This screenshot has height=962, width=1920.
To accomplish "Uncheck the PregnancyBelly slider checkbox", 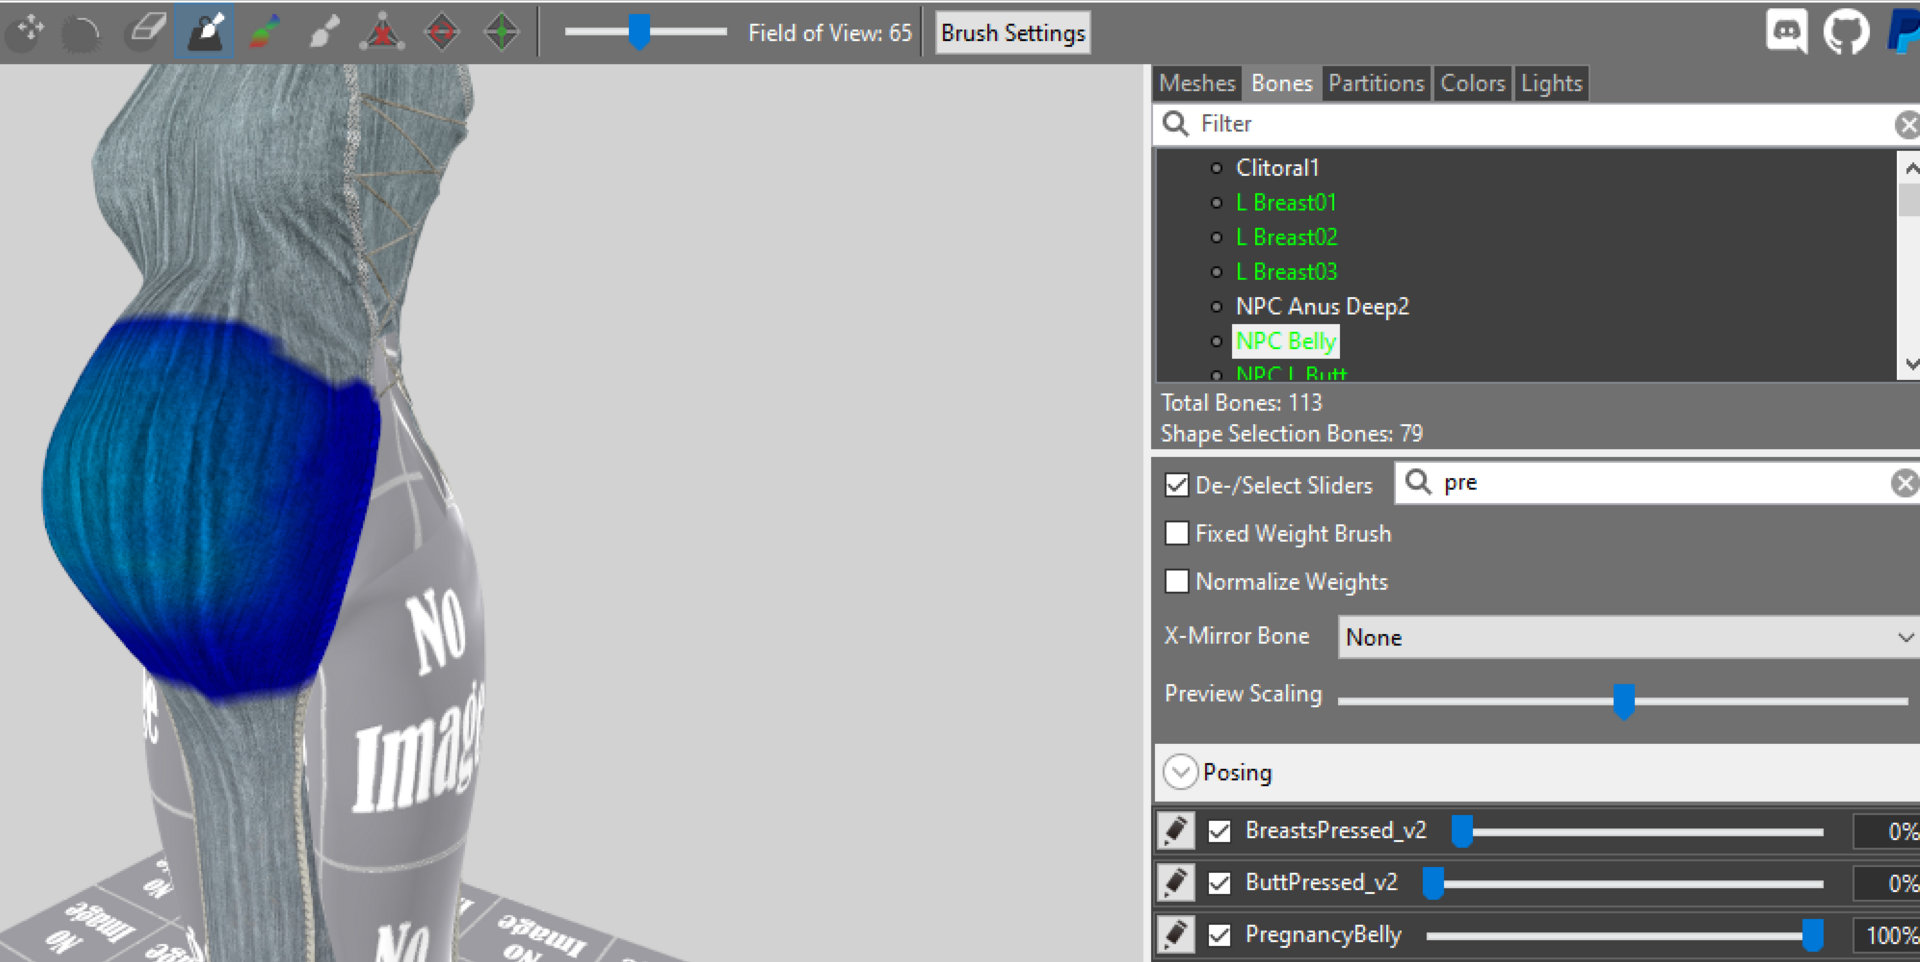I will tap(1219, 935).
